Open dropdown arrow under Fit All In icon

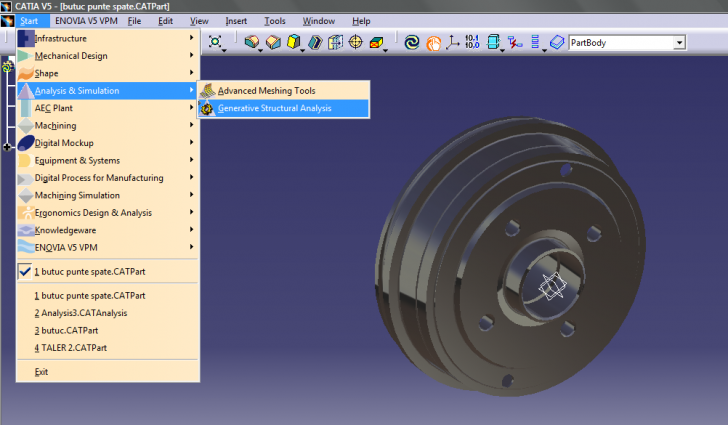224,50
